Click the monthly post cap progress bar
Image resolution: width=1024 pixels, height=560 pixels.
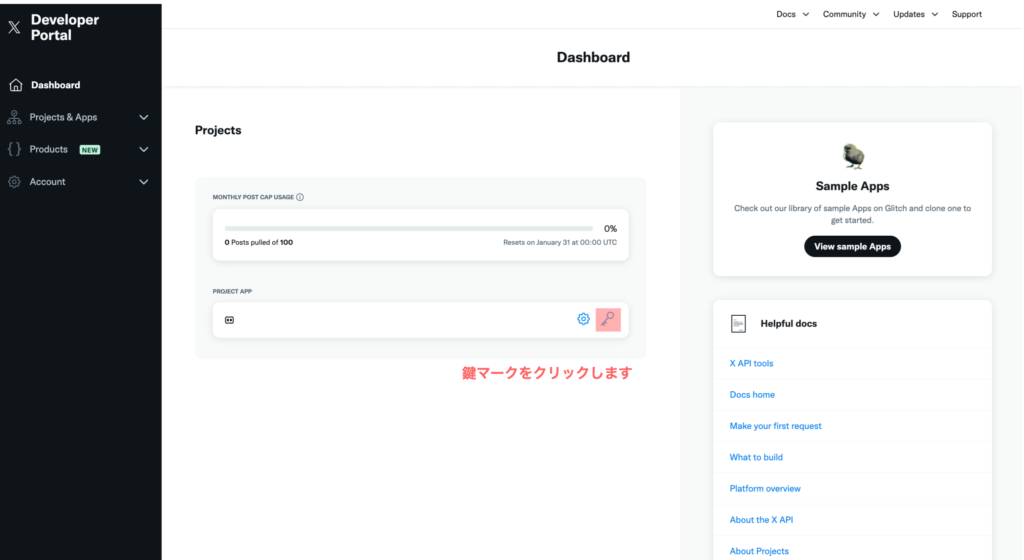click(x=408, y=229)
